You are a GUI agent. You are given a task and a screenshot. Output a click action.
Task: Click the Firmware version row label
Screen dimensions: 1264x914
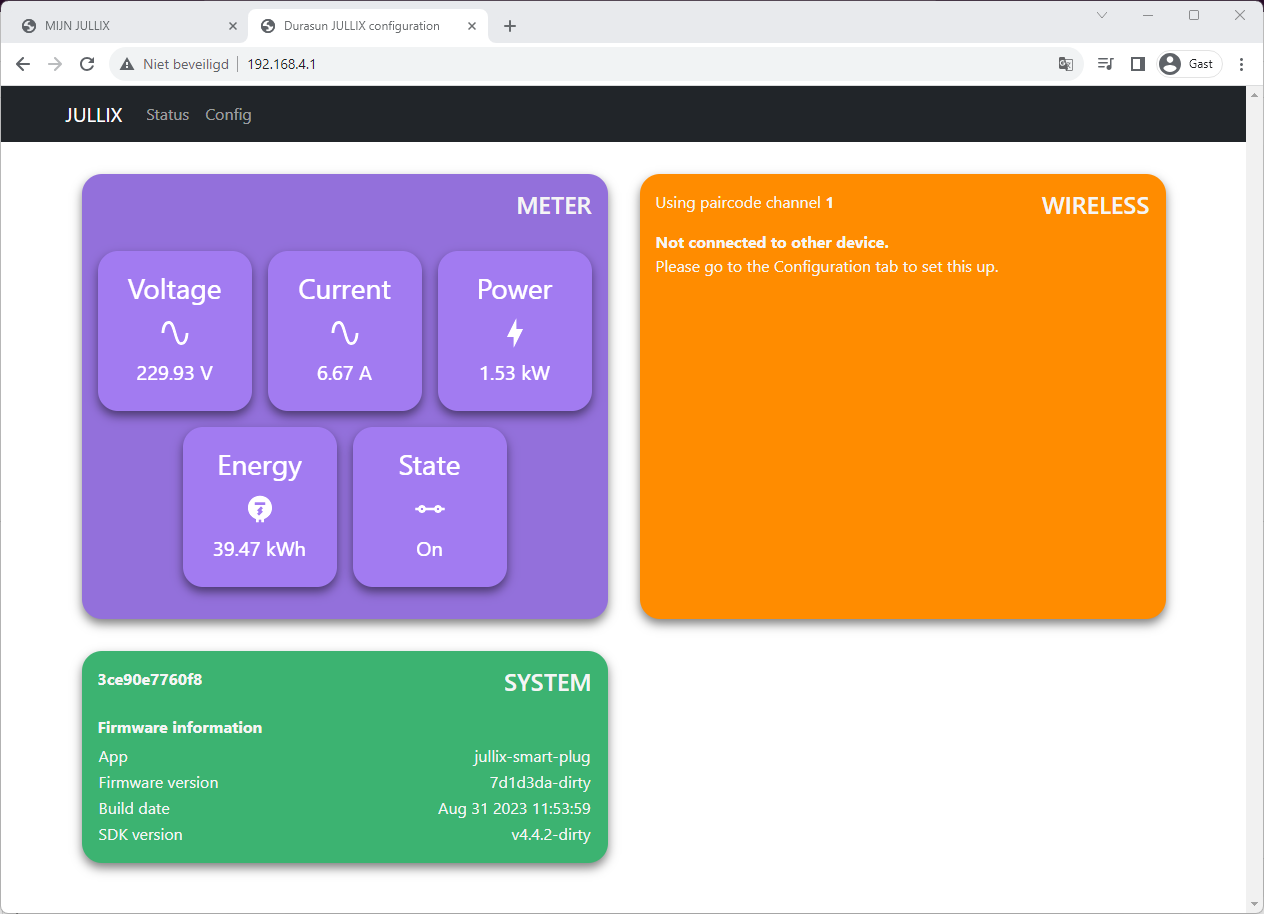158,783
